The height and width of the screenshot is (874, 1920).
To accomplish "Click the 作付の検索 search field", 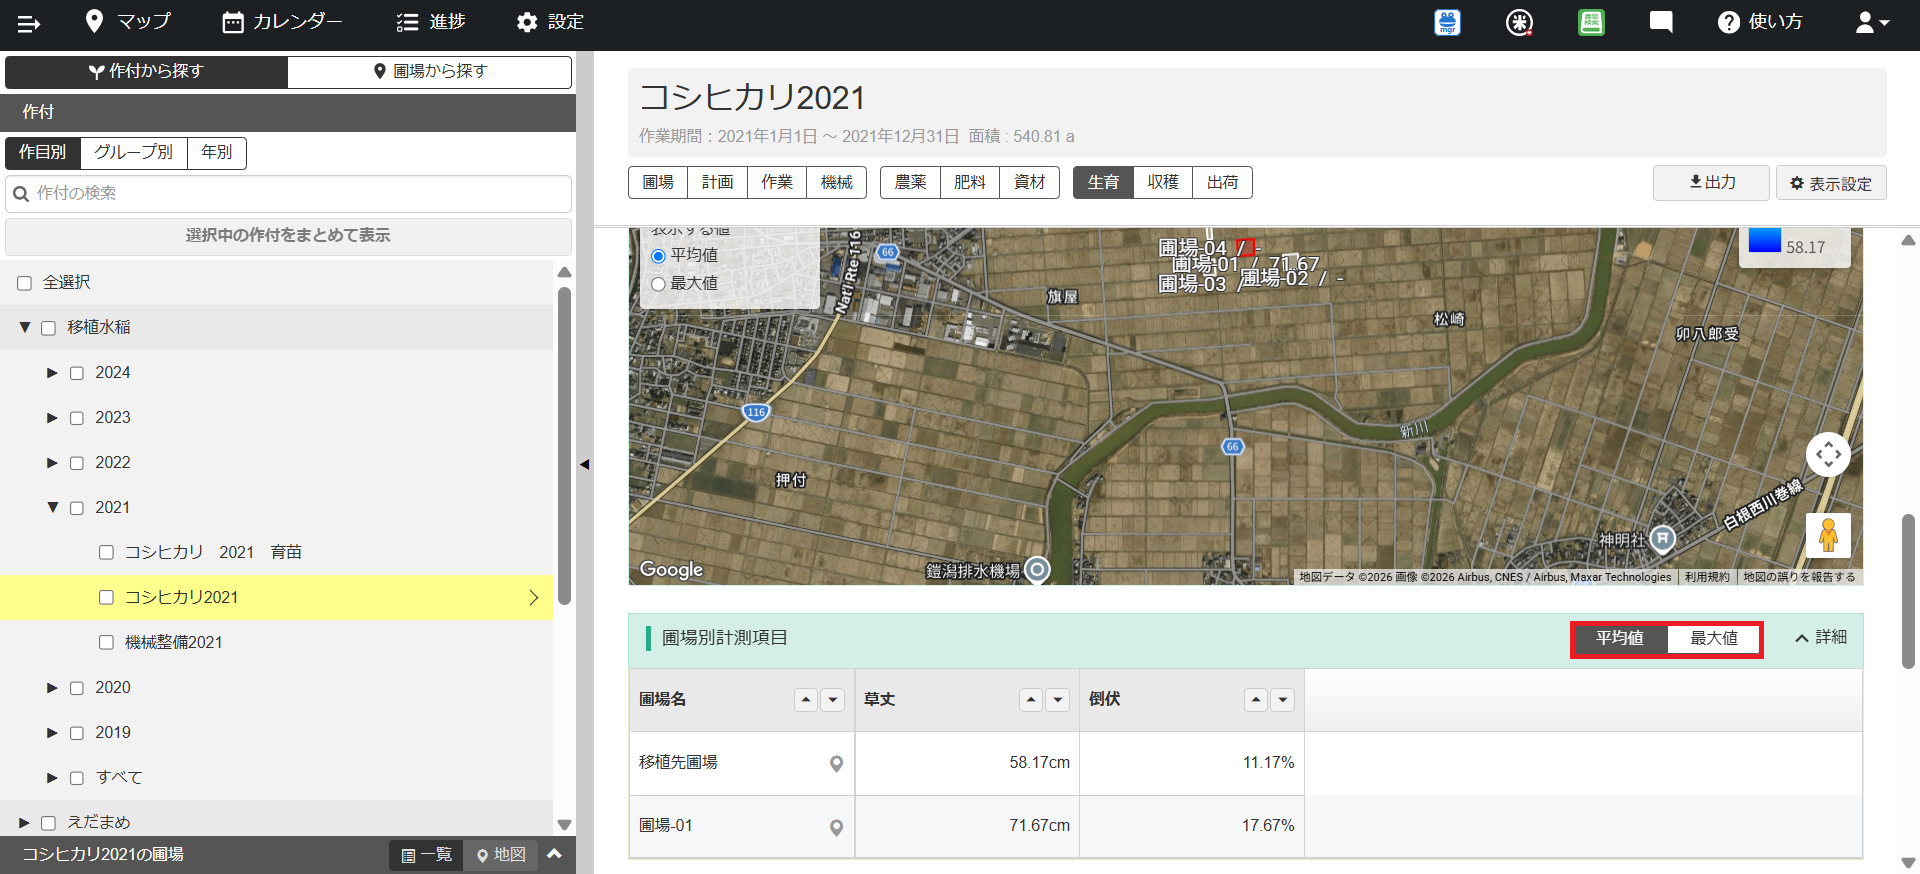I will tap(288, 194).
